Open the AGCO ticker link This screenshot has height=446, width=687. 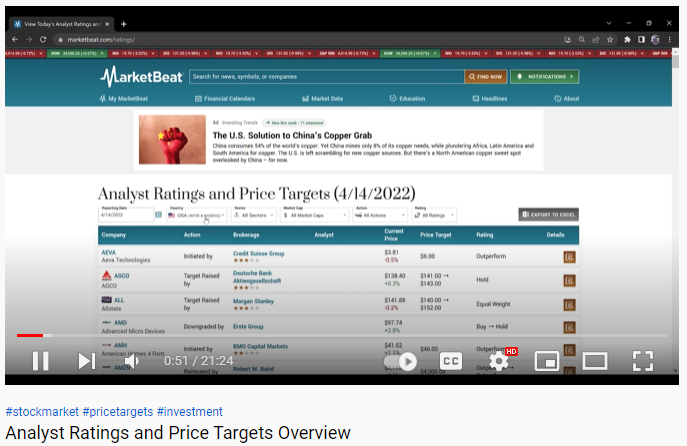click(x=121, y=276)
